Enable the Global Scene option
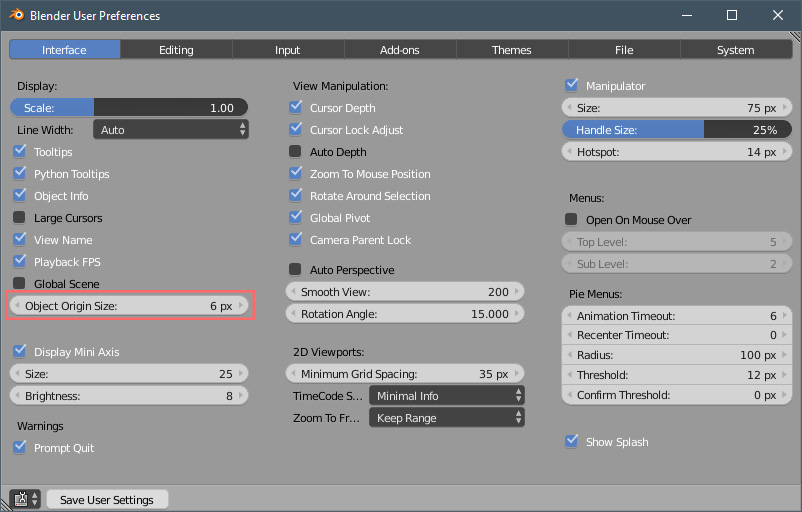This screenshot has height=512, width=802. click(19, 283)
